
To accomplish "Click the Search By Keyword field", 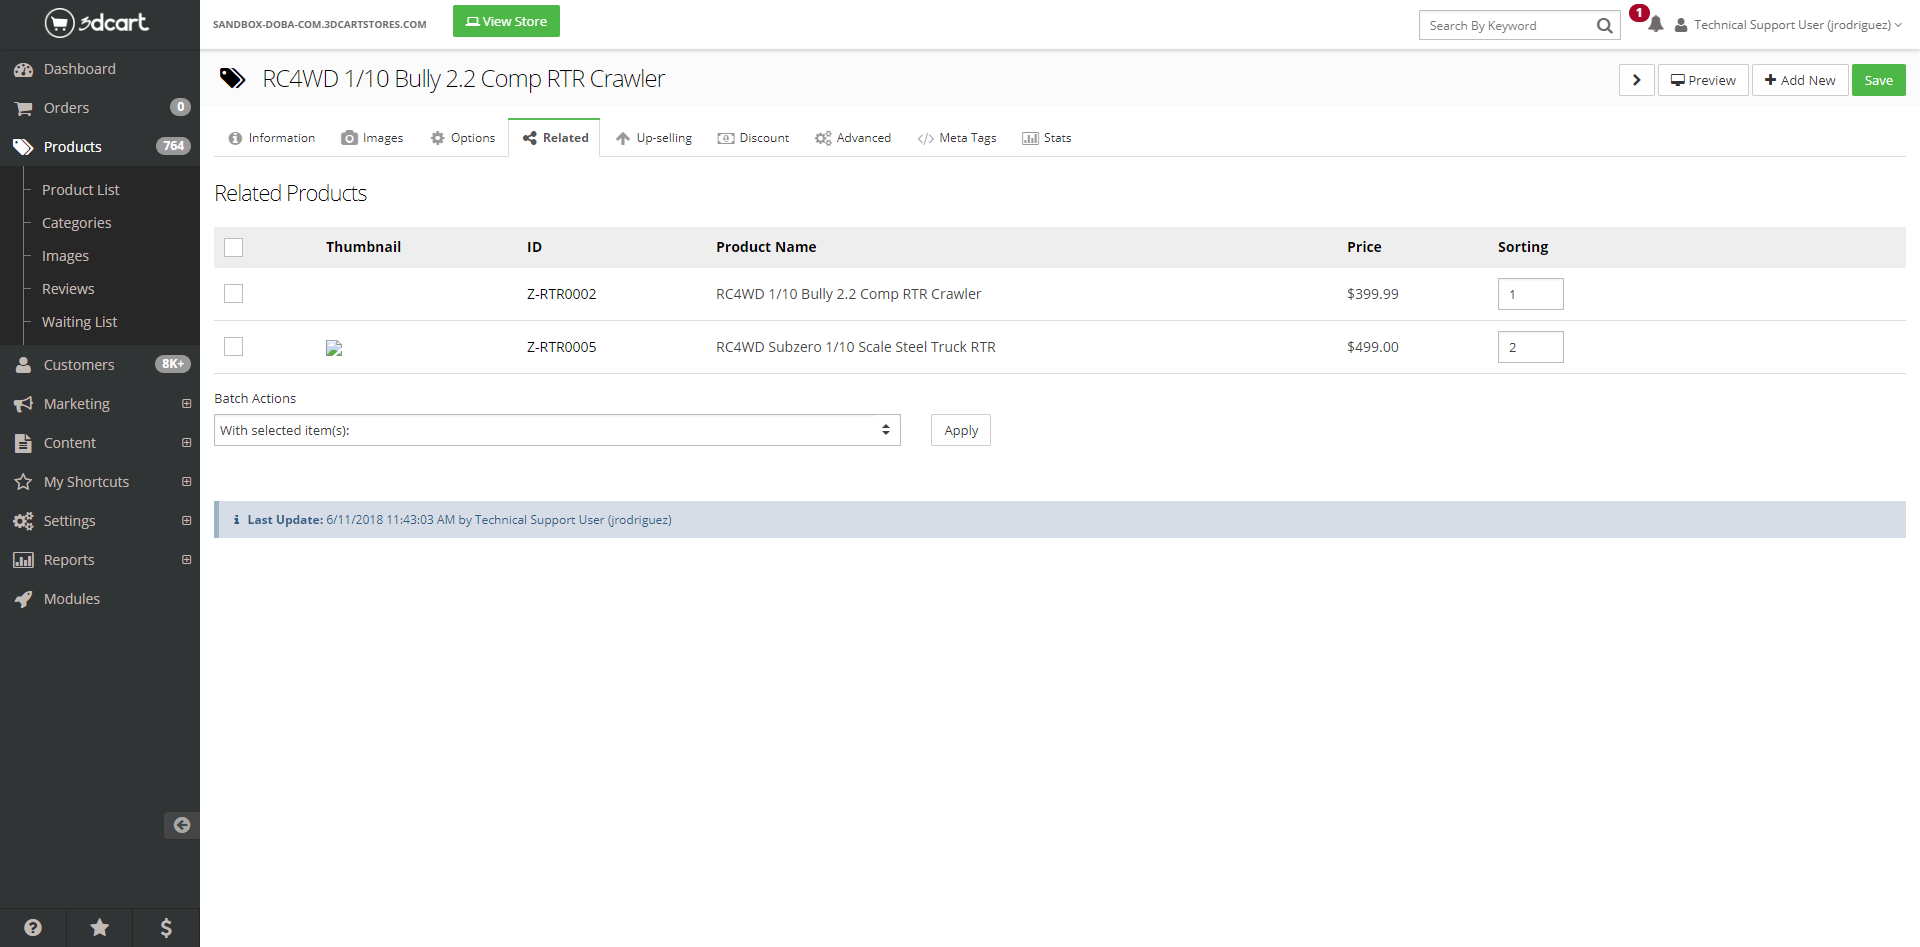I will click(x=1506, y=26).
